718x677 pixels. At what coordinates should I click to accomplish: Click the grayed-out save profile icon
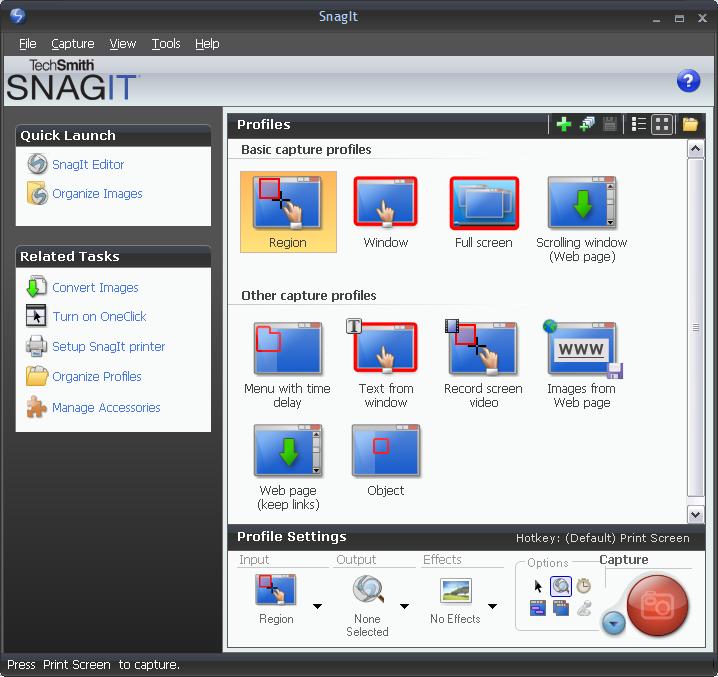609,124
